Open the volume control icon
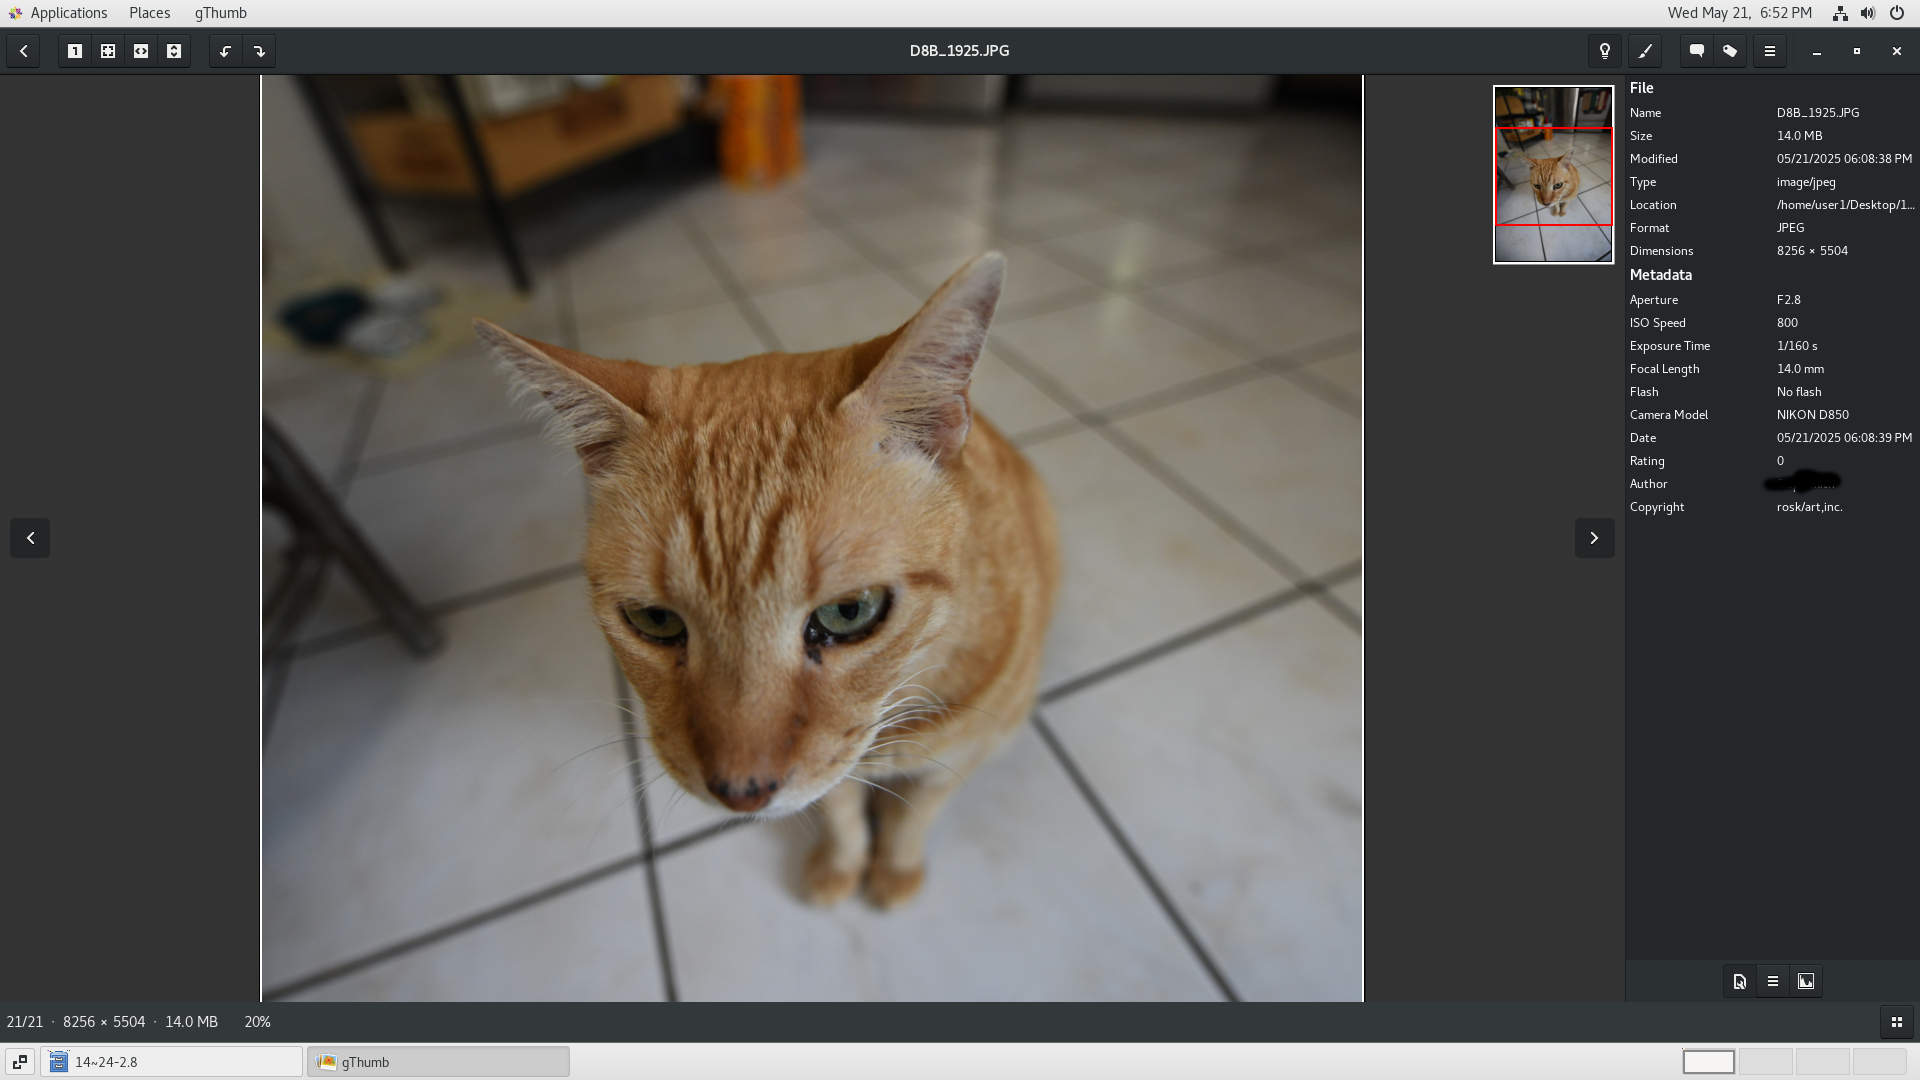1920x1080 pixels. (1868, 13)
